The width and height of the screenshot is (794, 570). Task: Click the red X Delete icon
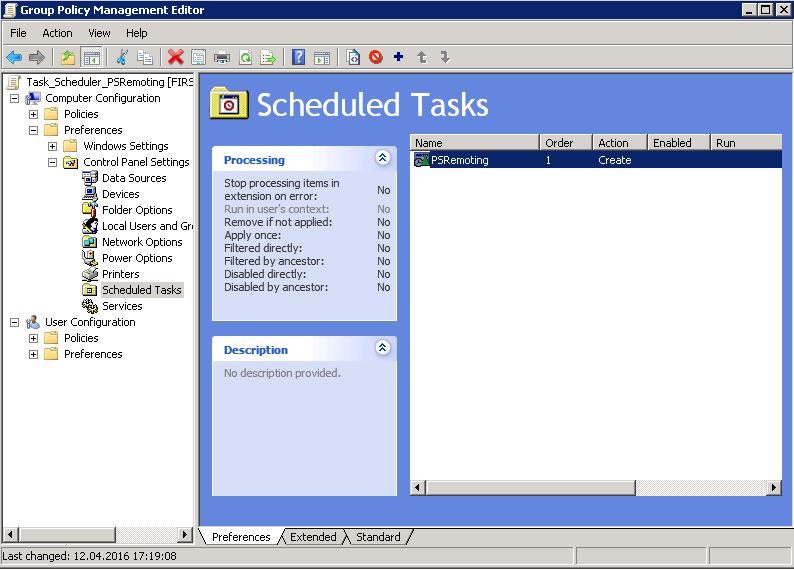175,57
